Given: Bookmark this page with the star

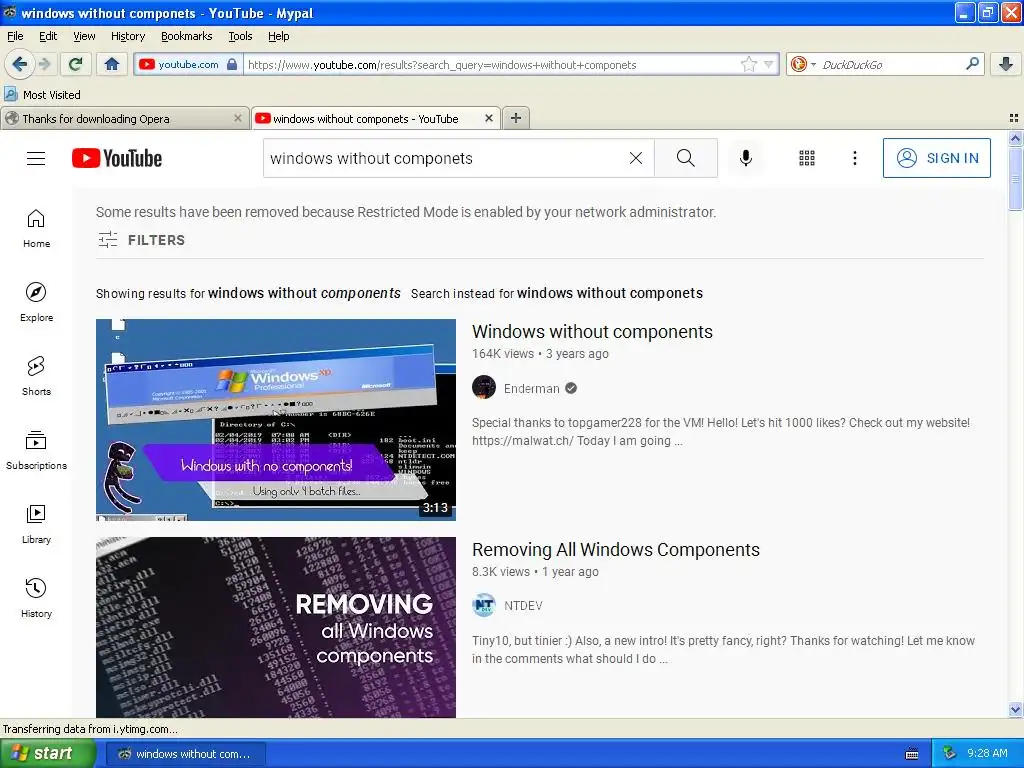Looking at the screenshot, I should [748, 64].
